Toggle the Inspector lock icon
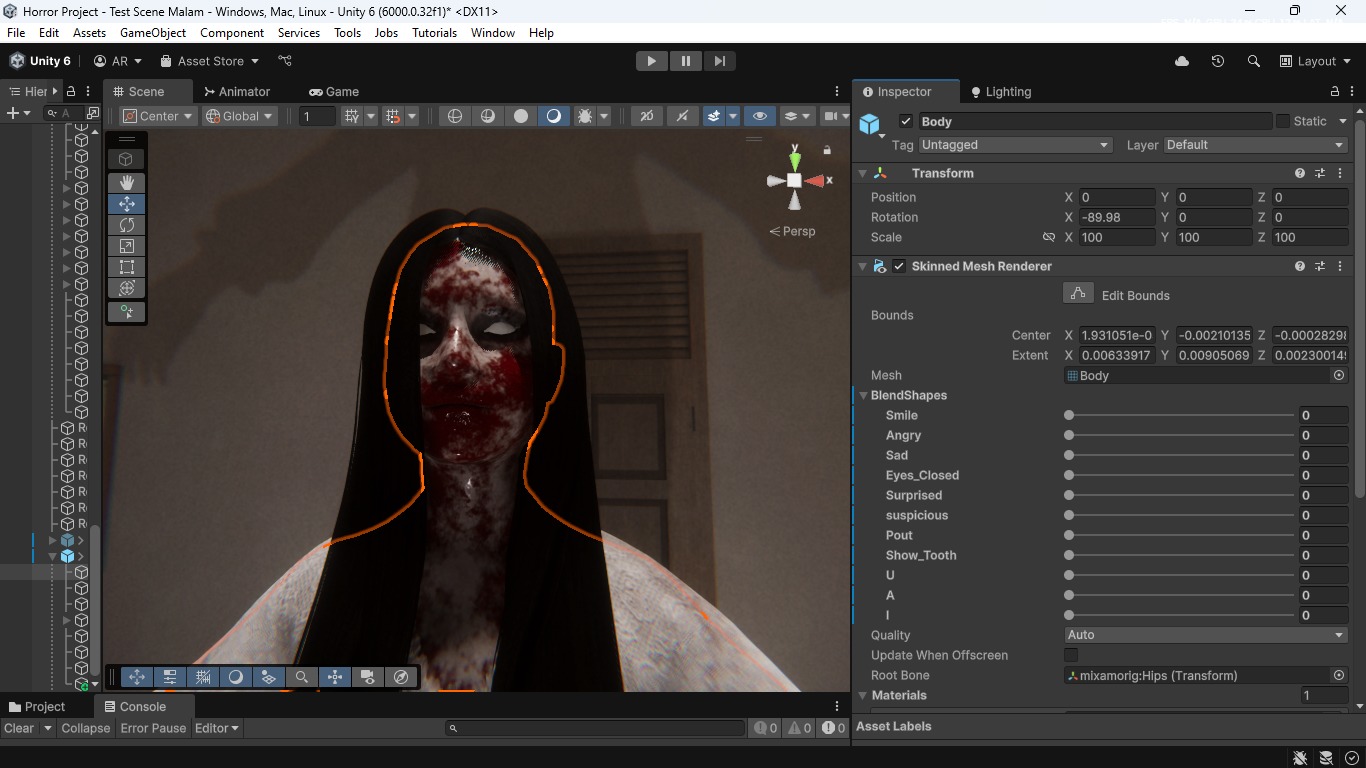The height and width of the screenshot is (768, 1366). tap(1335, 91)
